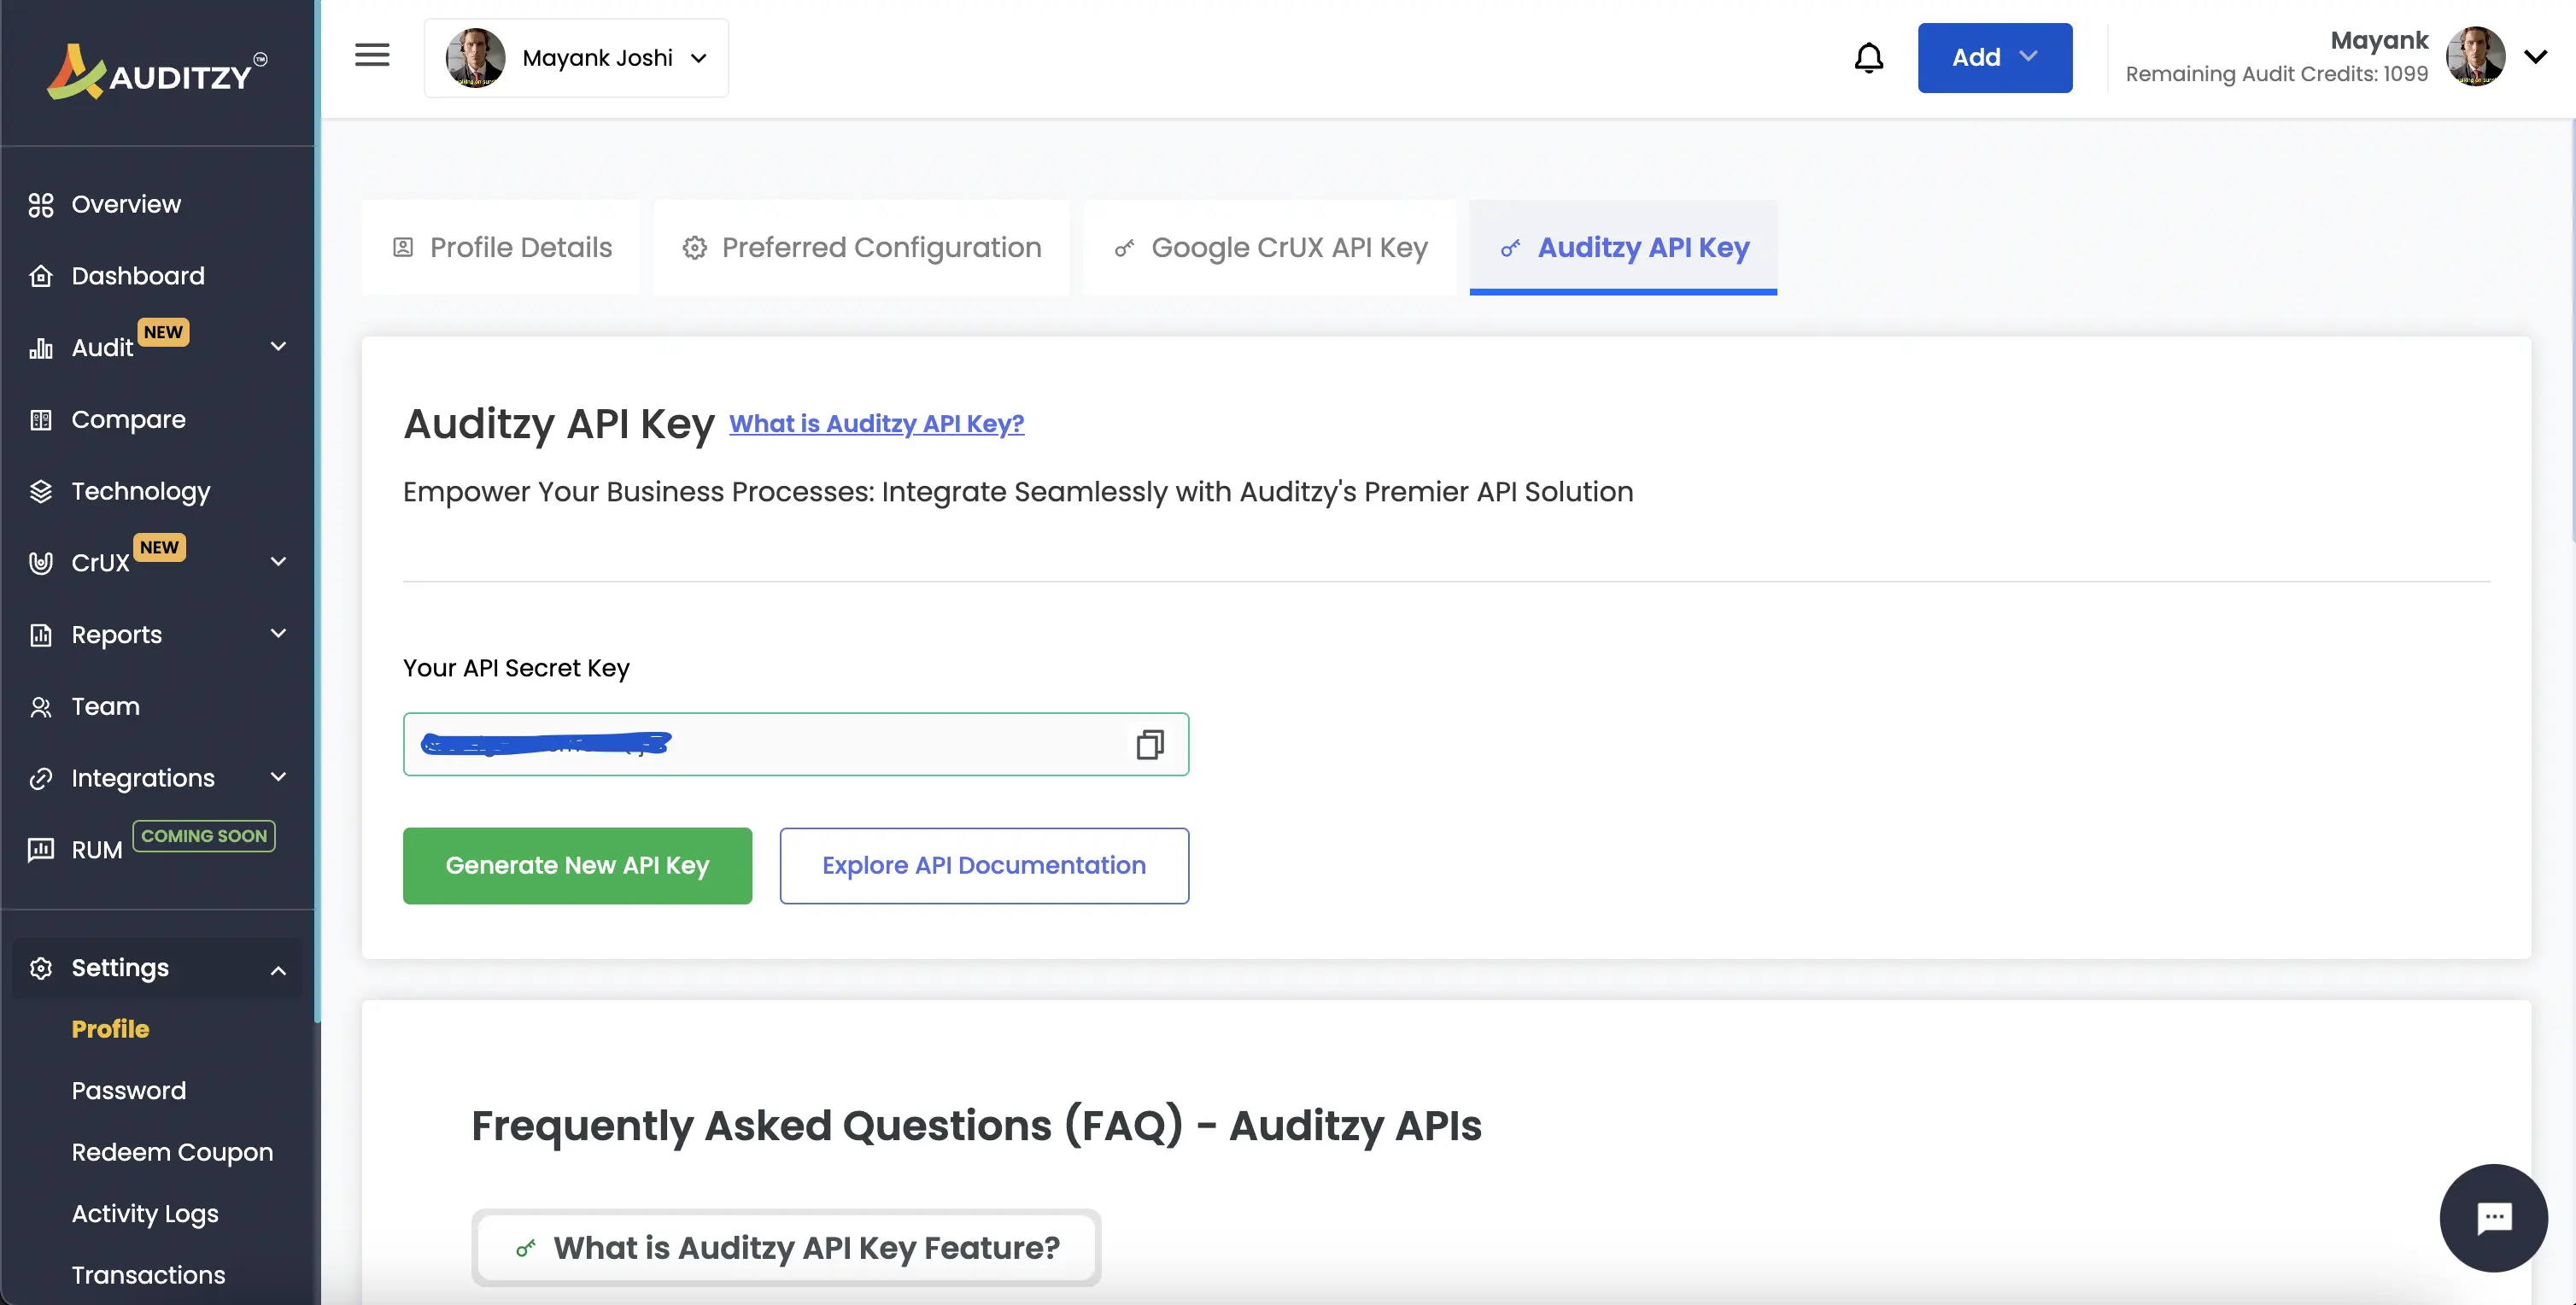The image size is (2576, 1305).
Task: Click the Audit bar chart icon
Action: [41, 348]
